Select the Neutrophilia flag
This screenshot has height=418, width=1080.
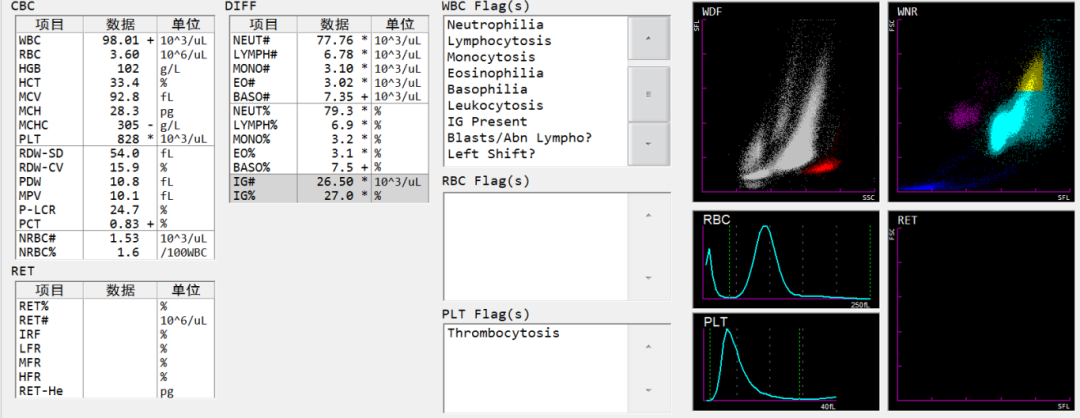(x=495, y=25)
